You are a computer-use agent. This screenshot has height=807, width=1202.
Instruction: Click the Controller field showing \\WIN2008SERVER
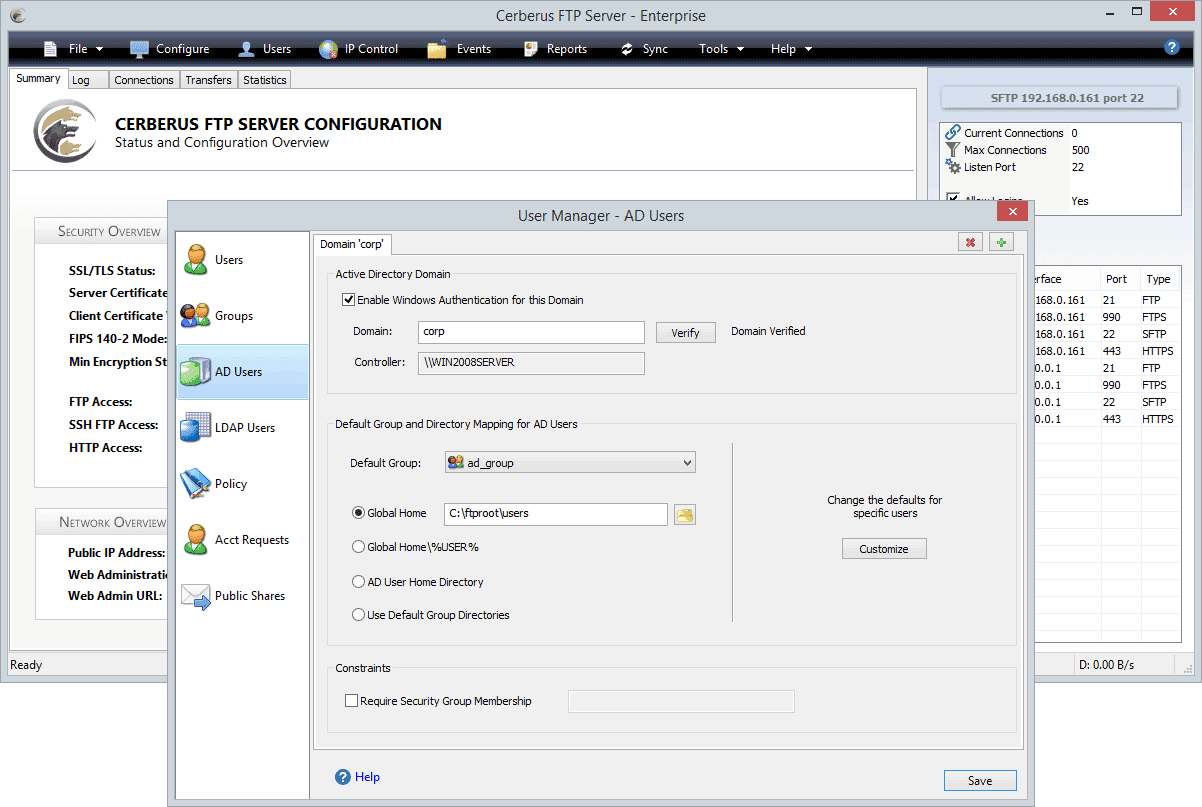(531, 363)
